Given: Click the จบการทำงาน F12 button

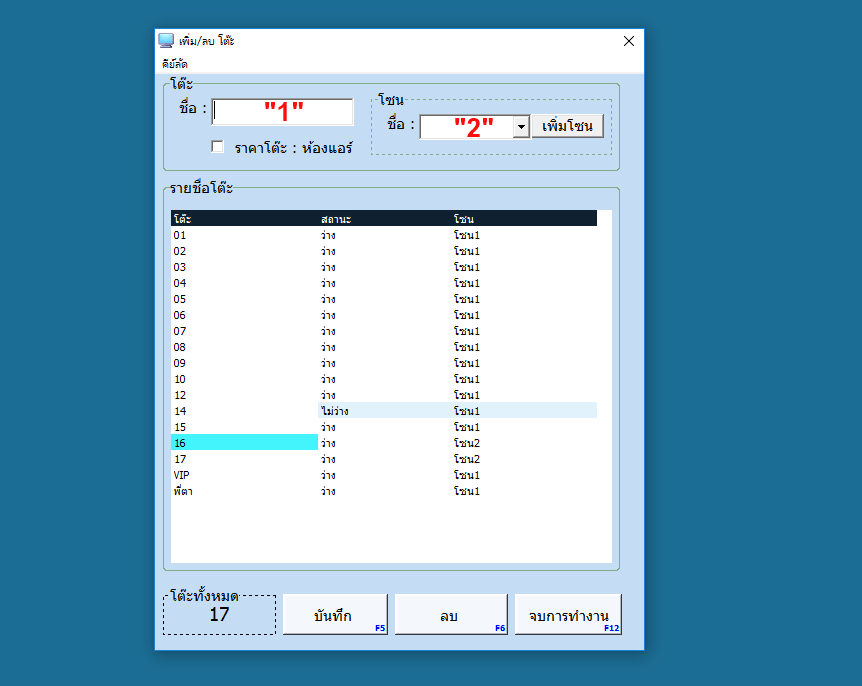Looking at the screenshot, I should tap(568, 615).
